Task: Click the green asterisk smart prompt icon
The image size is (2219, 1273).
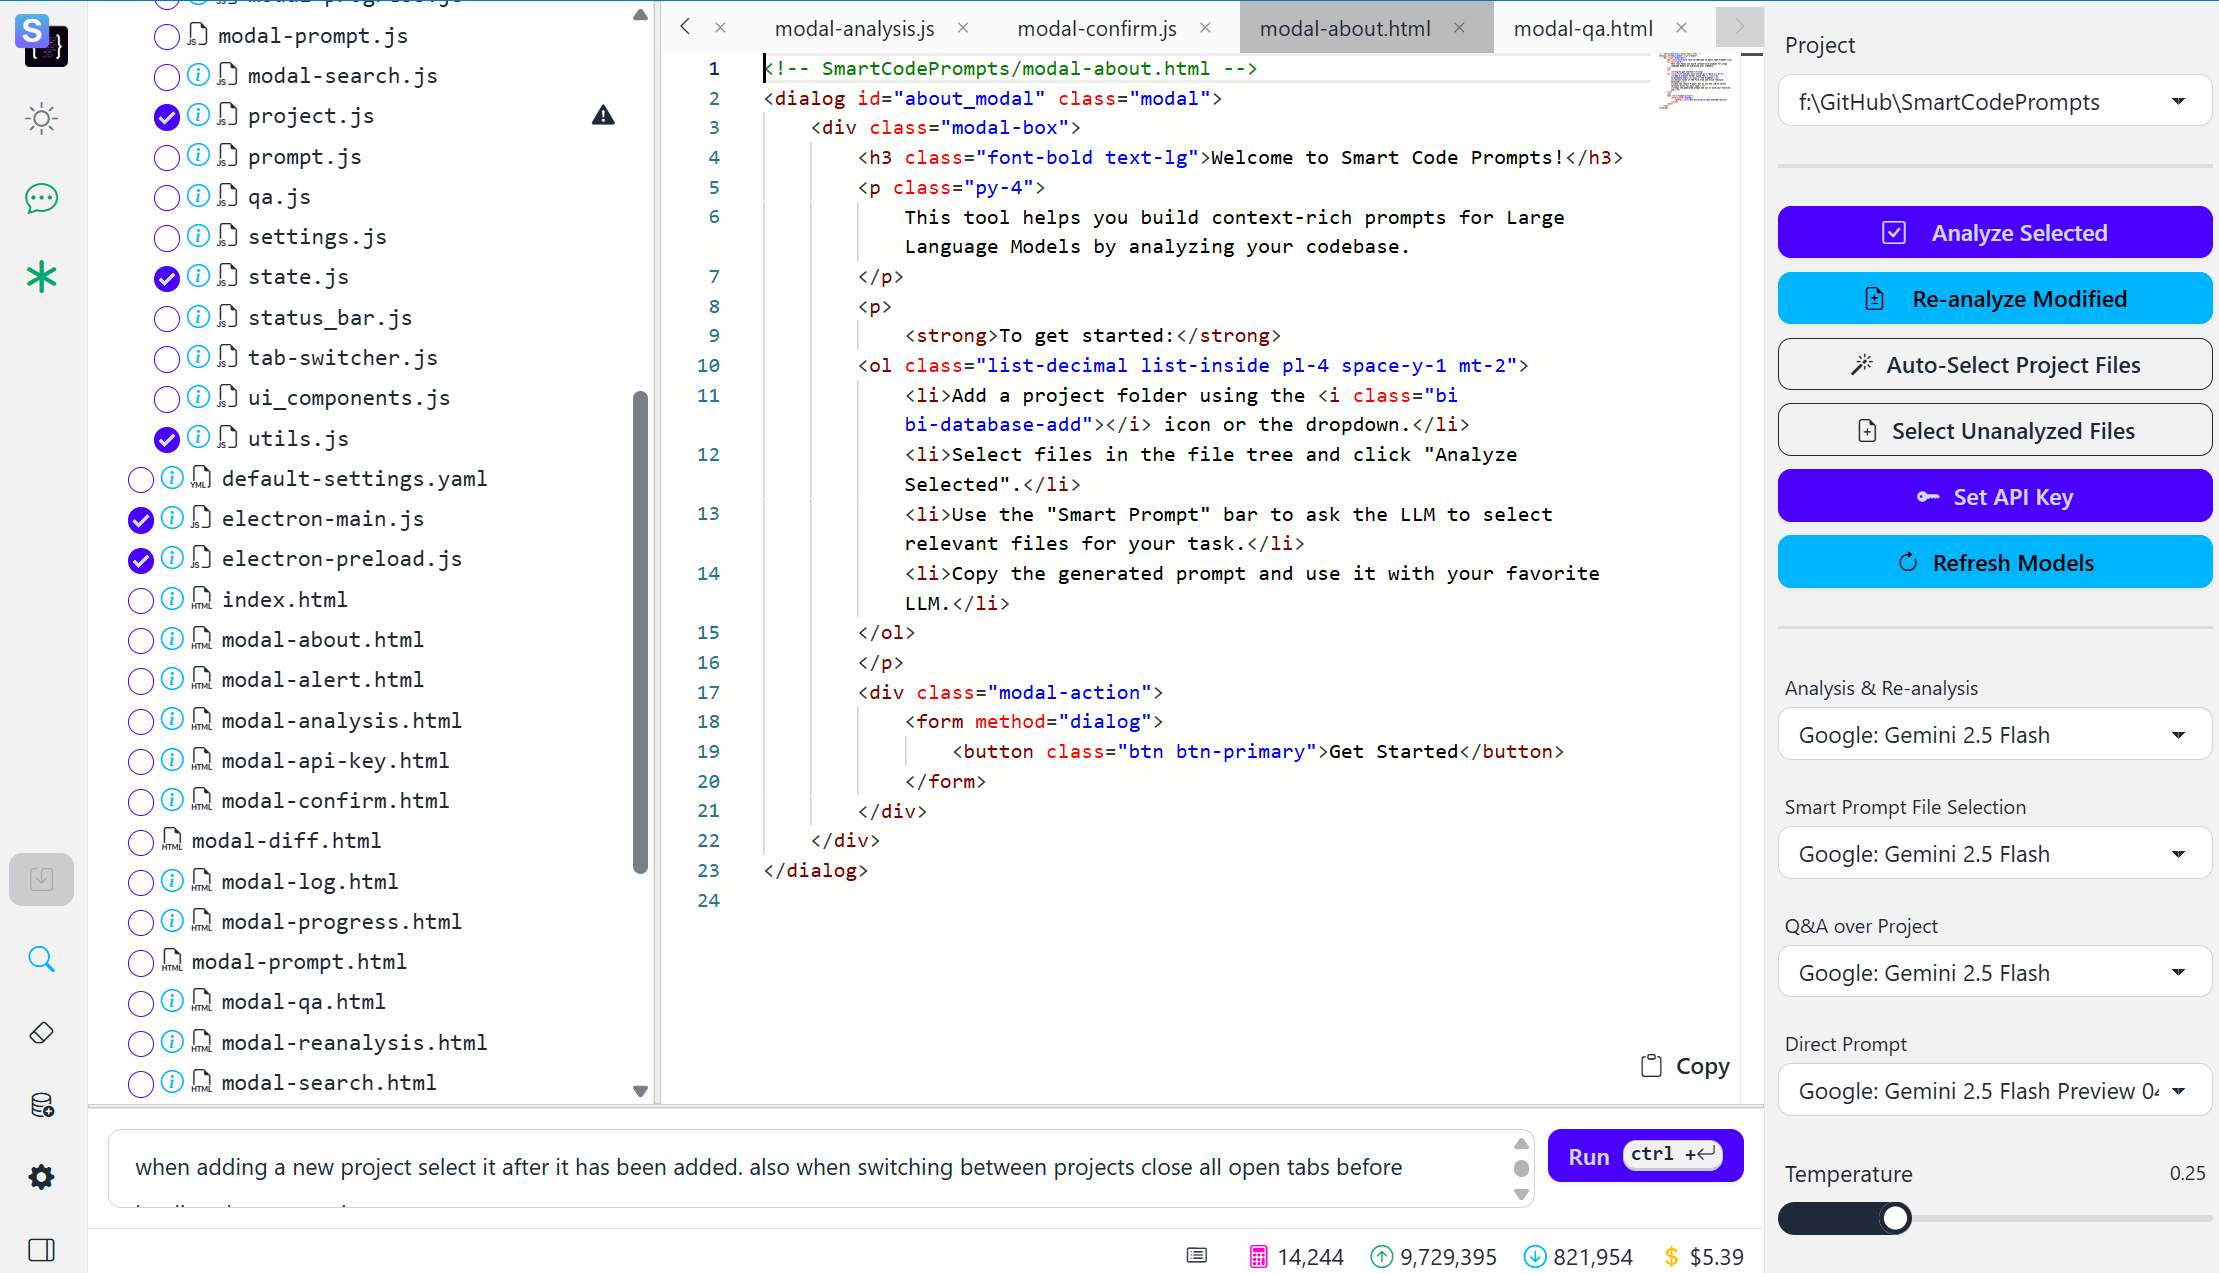Action: pyautogui.click(x=41, y=277)
